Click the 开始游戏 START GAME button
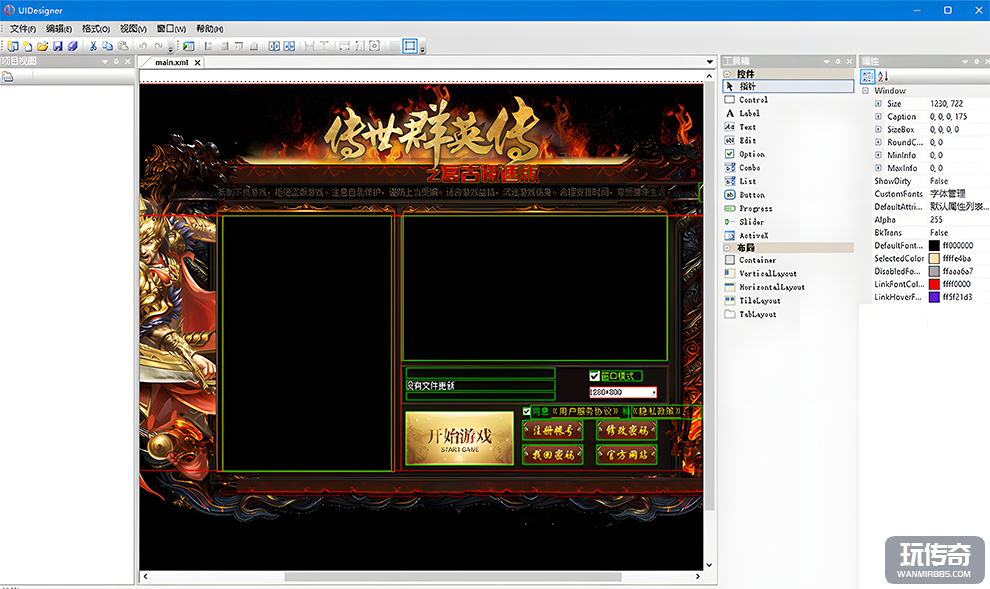The image size is (990, 589). [460, 438]
